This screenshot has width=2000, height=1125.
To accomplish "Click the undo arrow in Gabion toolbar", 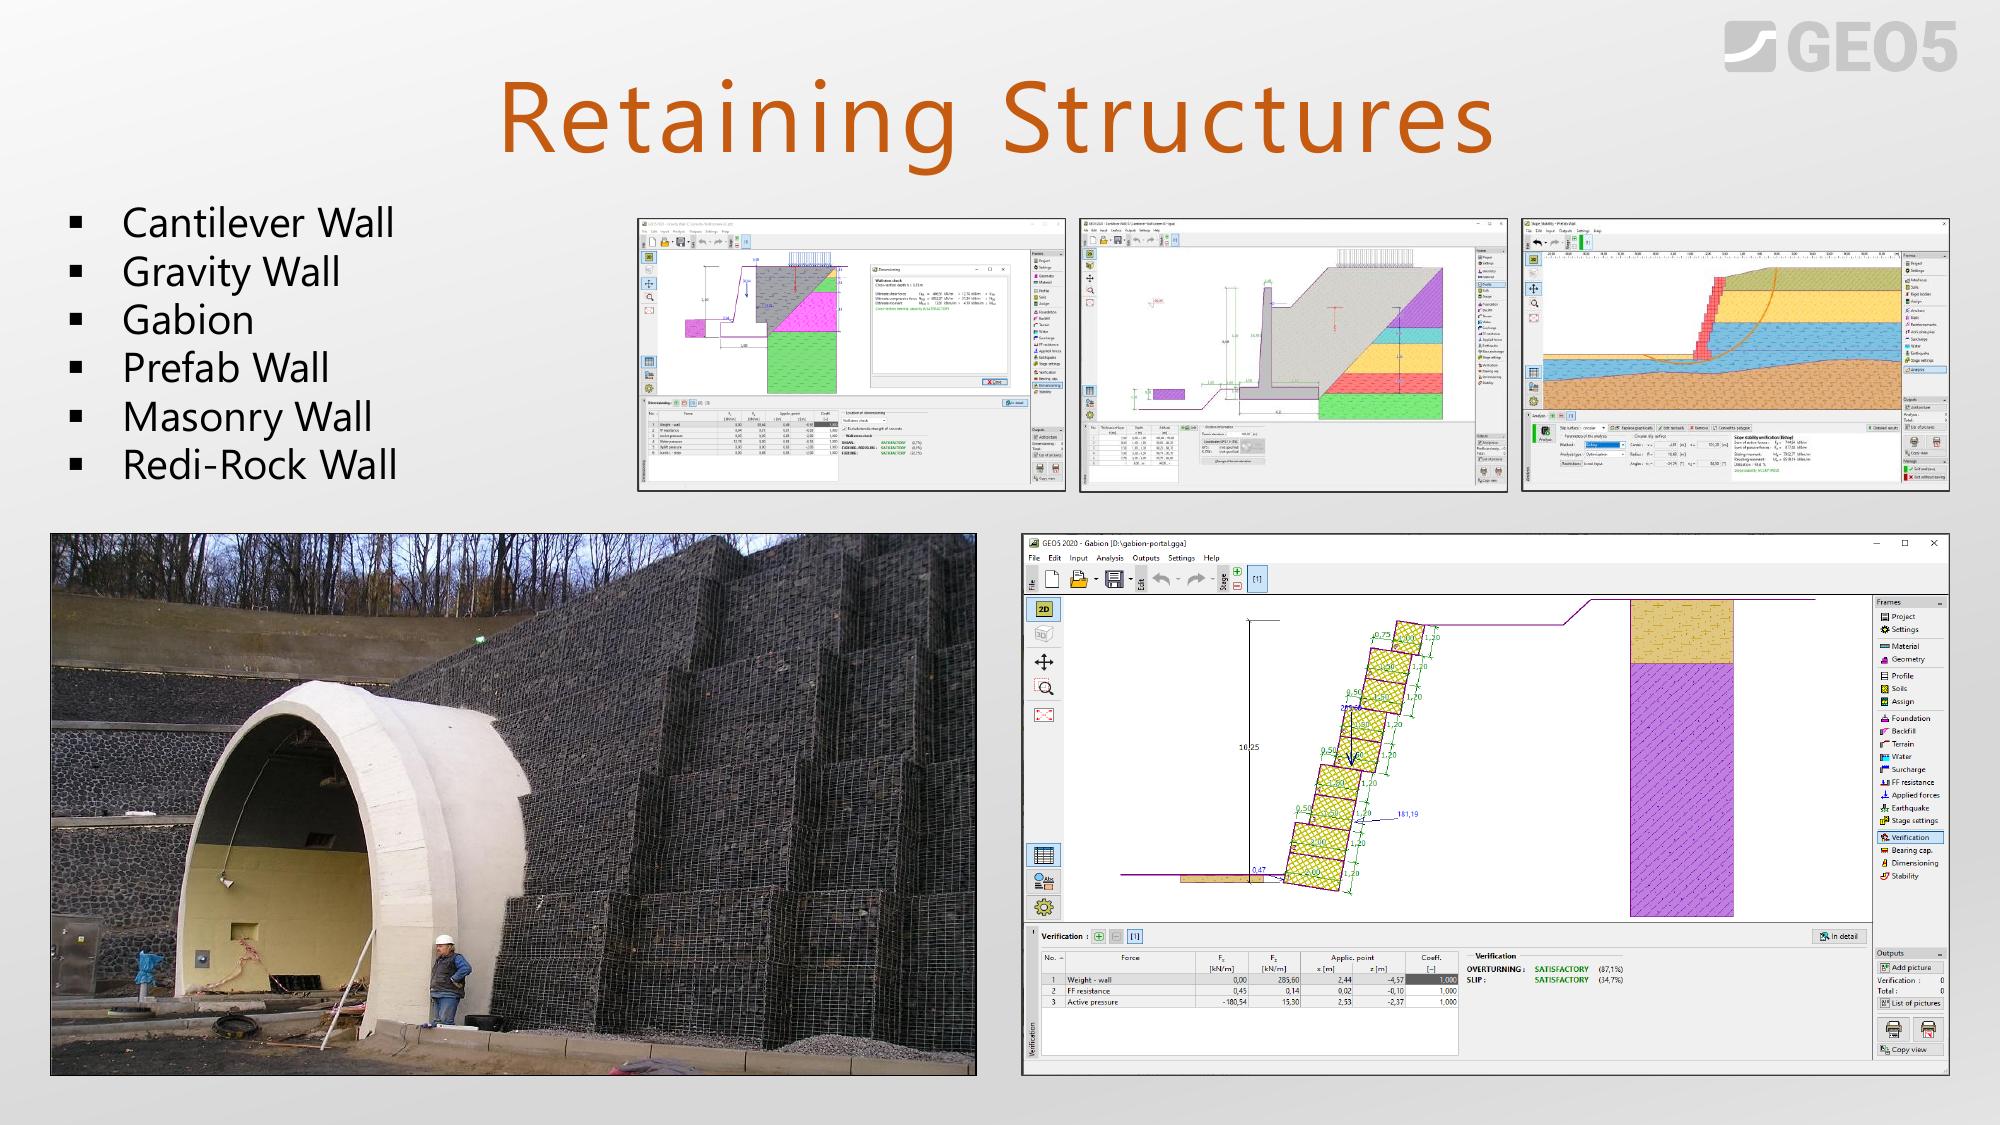I will pyautogui.click(x=1161, y=579).
